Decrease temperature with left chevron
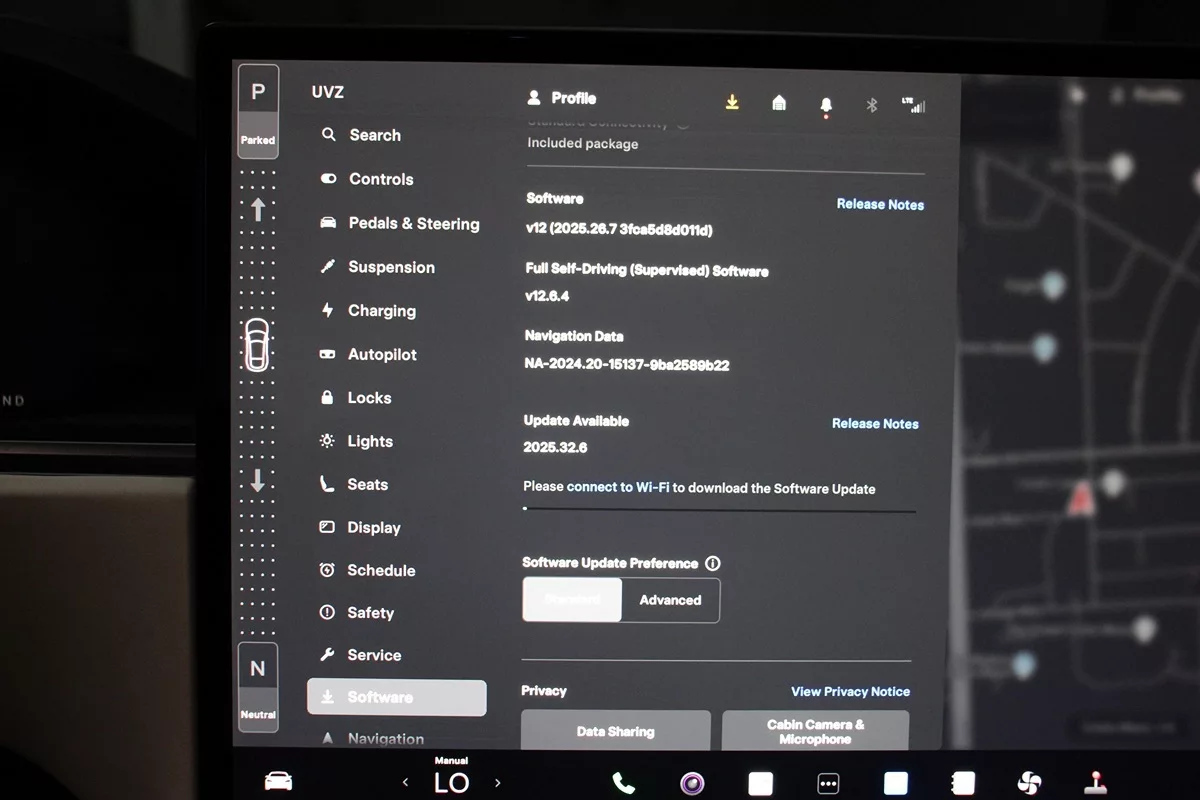 405,783
